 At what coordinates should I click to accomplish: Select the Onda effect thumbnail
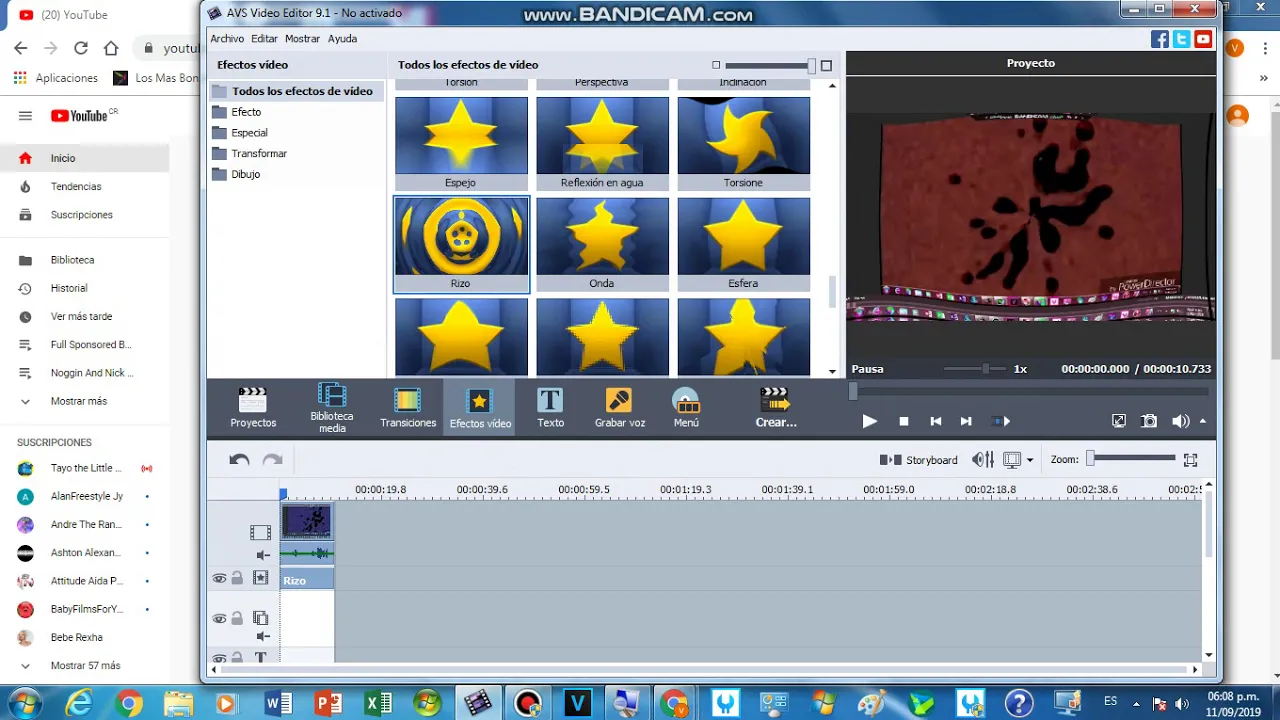pos(602,245)
